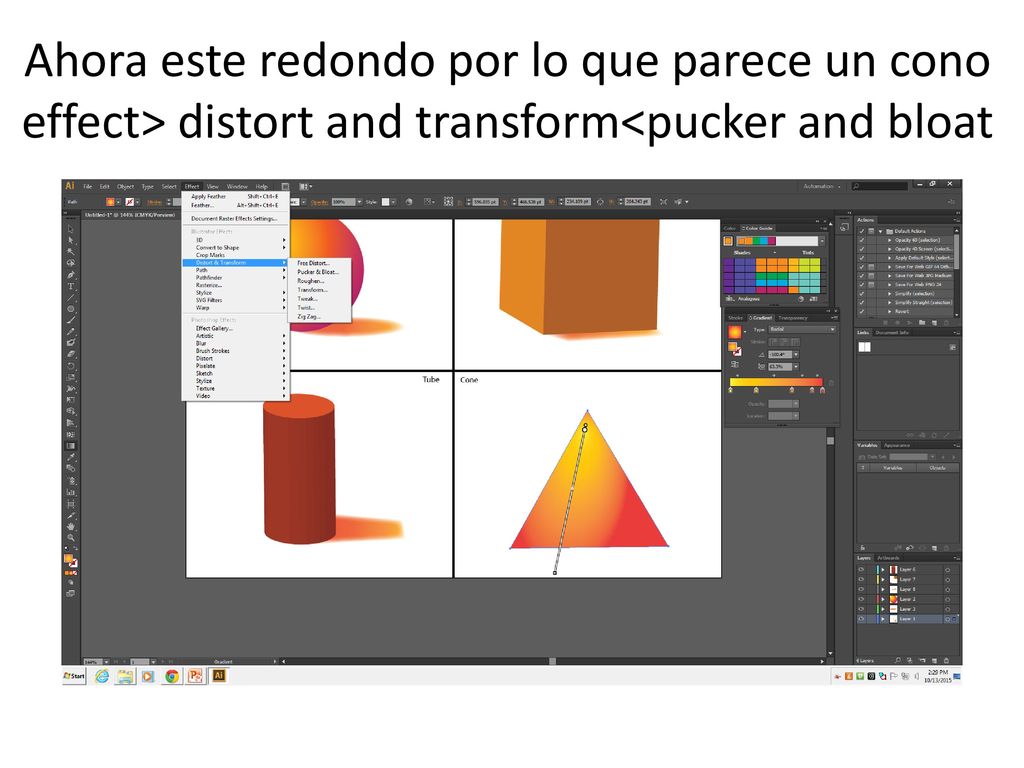1024x768 pixels.
Task: Toggle visibility of Layer 7
Action: [x=861, y=579]
